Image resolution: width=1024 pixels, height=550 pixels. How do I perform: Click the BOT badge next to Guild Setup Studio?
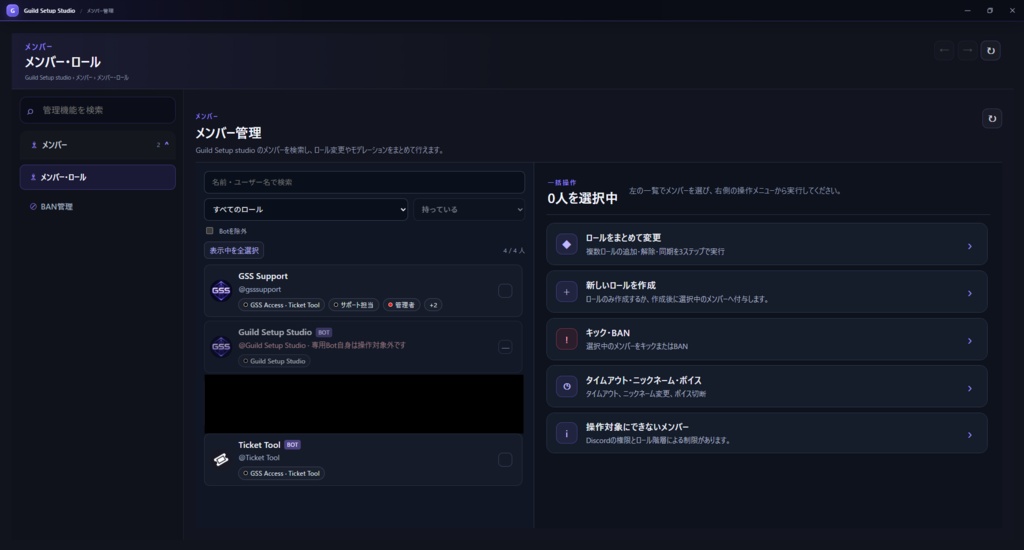click(x=324, y=332)
